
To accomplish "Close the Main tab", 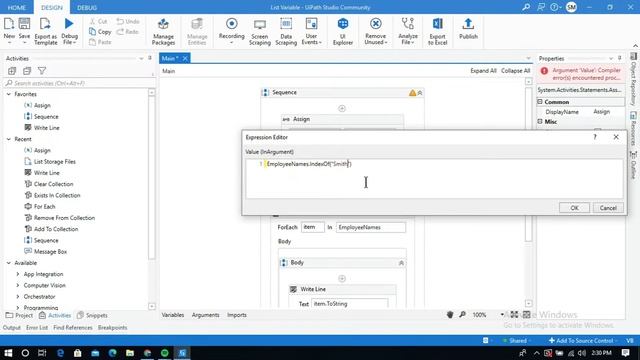I will click(x=185, y=58).
